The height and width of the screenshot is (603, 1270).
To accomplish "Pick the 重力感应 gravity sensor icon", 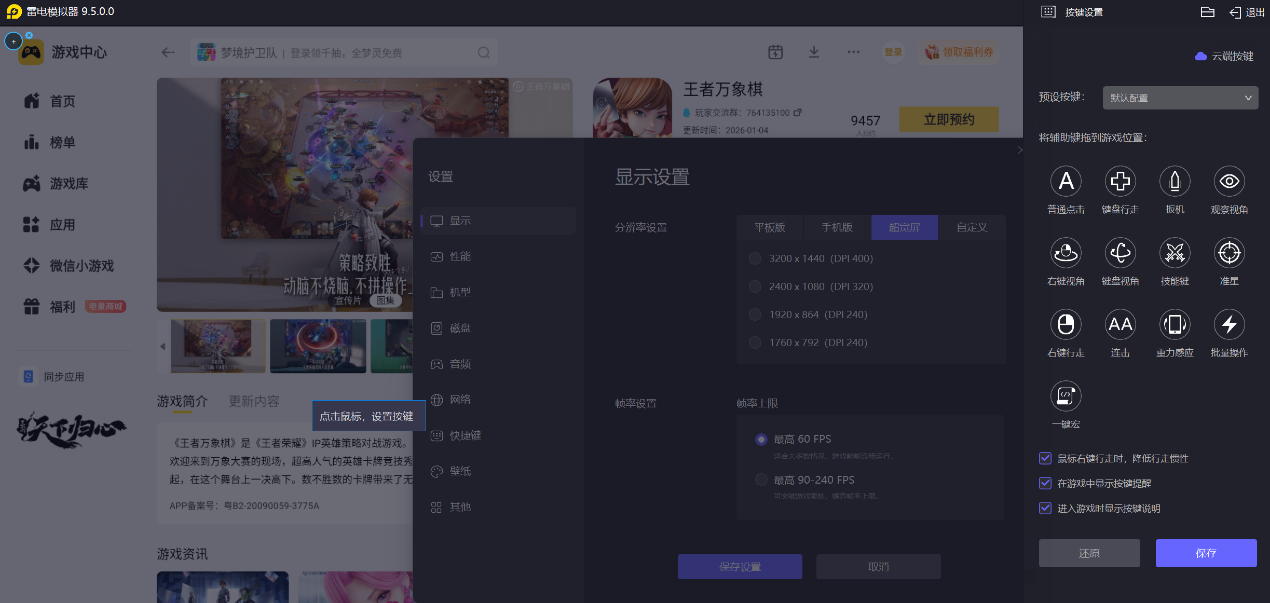I will 1175,324.
